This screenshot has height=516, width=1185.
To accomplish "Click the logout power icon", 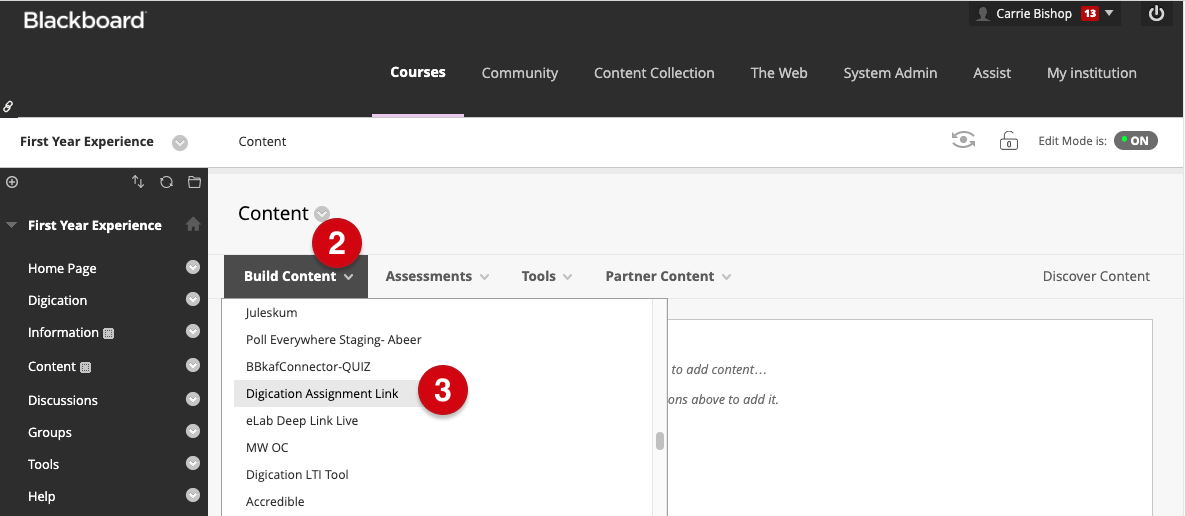I will click(1156, 14).
